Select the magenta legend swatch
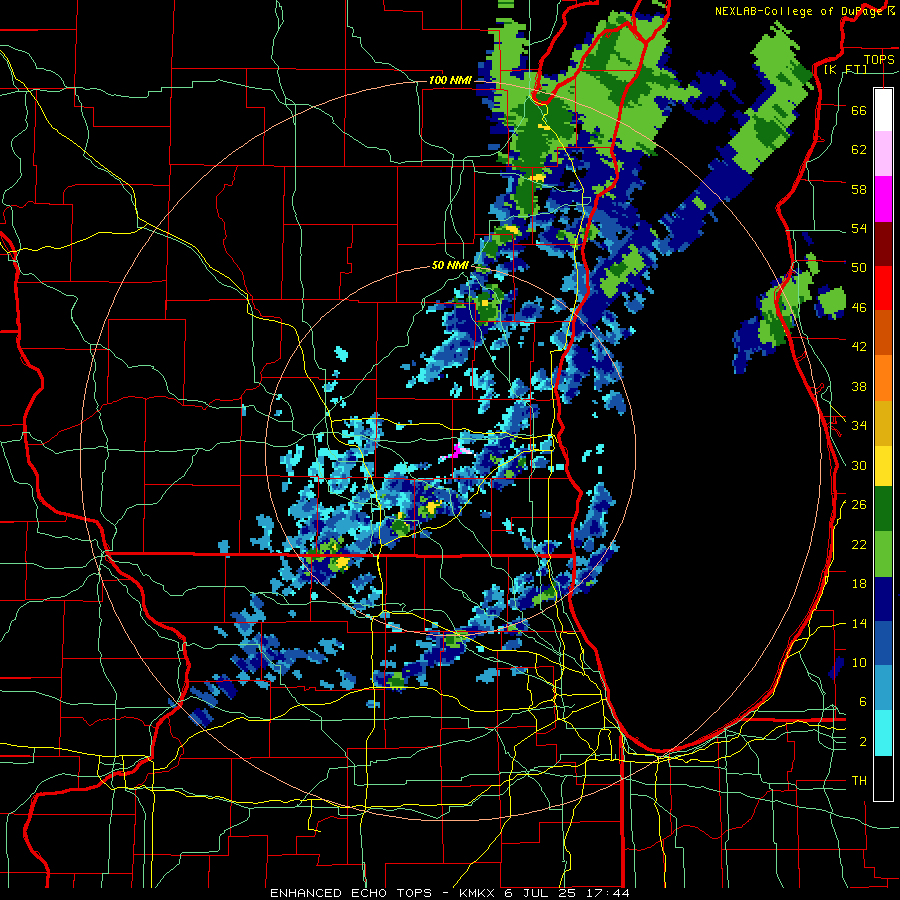Screen dimensions: 900x900 tap(883, 199)
